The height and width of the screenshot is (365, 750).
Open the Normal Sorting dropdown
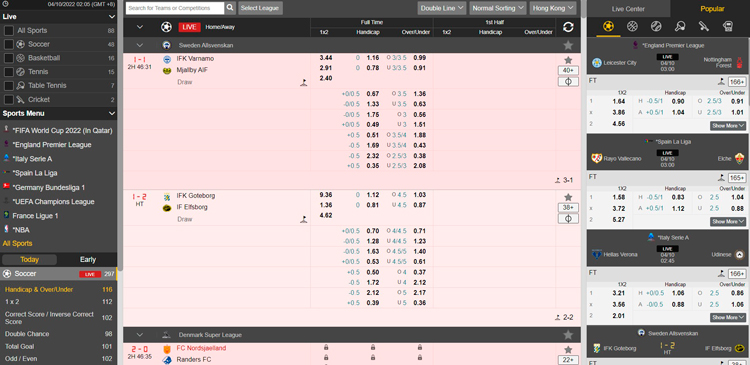point(498,8)
